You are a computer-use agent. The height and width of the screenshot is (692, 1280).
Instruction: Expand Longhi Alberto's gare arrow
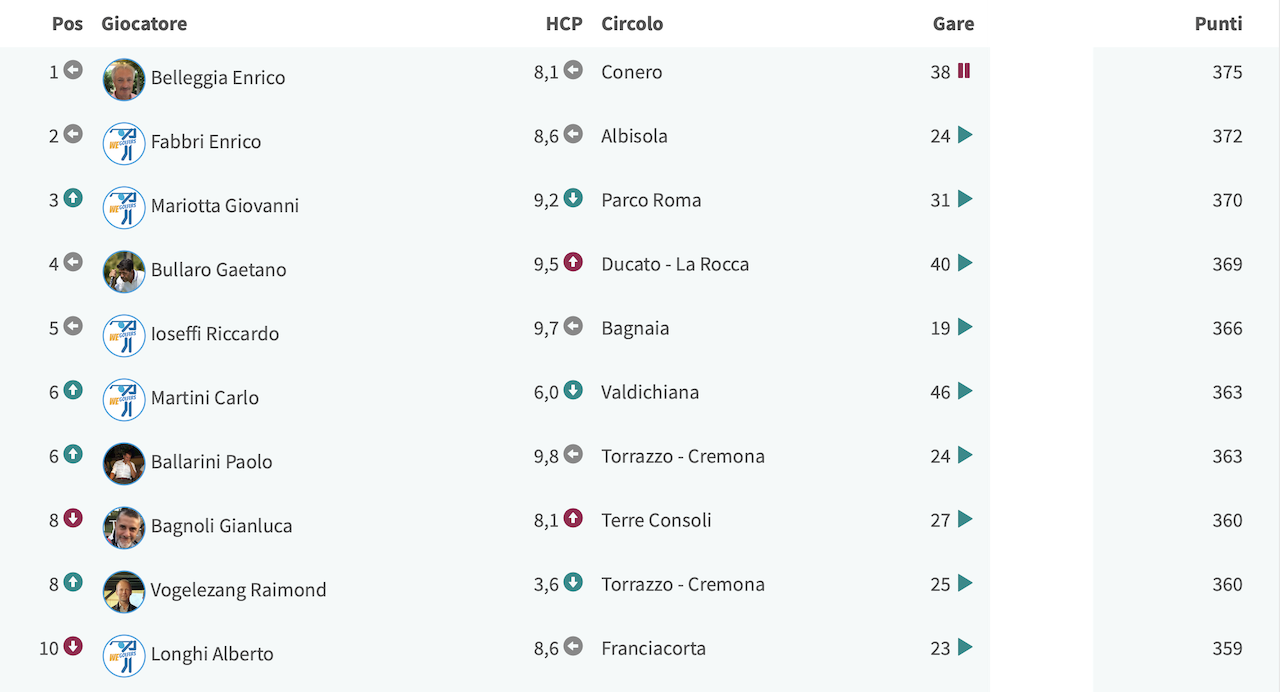click(x=965, y=647)
